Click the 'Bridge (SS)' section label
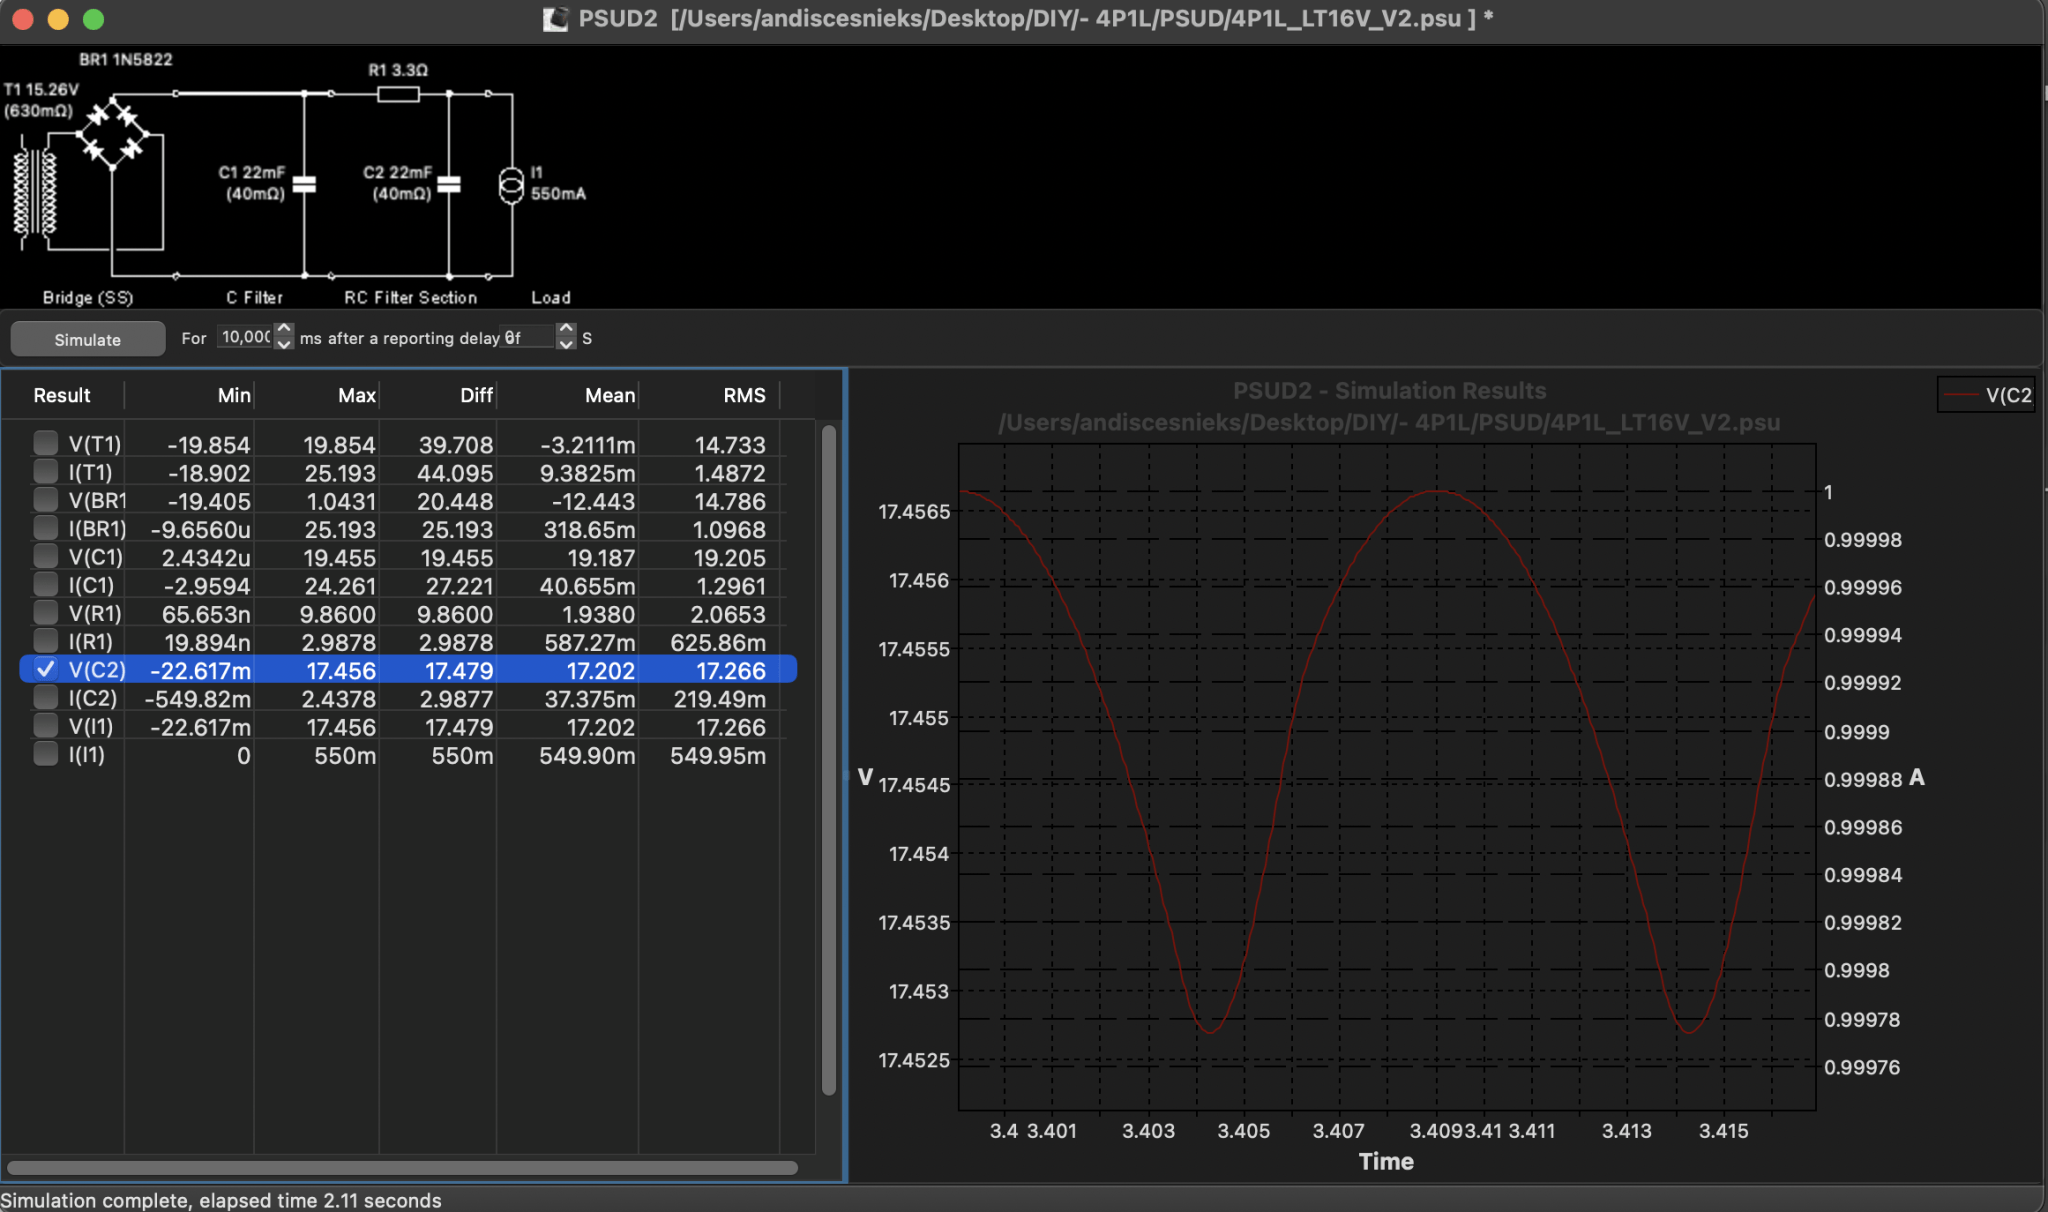The height and width of the screenshot is (1212, 2048). point(88,297)
